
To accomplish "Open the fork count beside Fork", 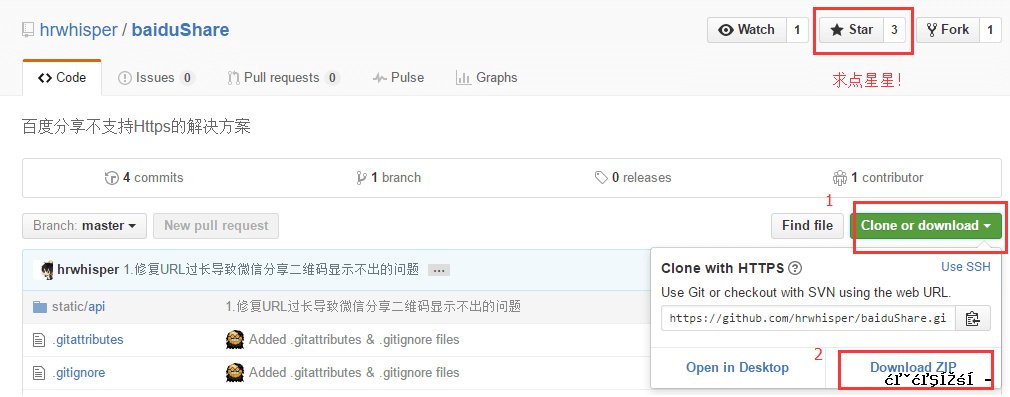I will 990,30.
